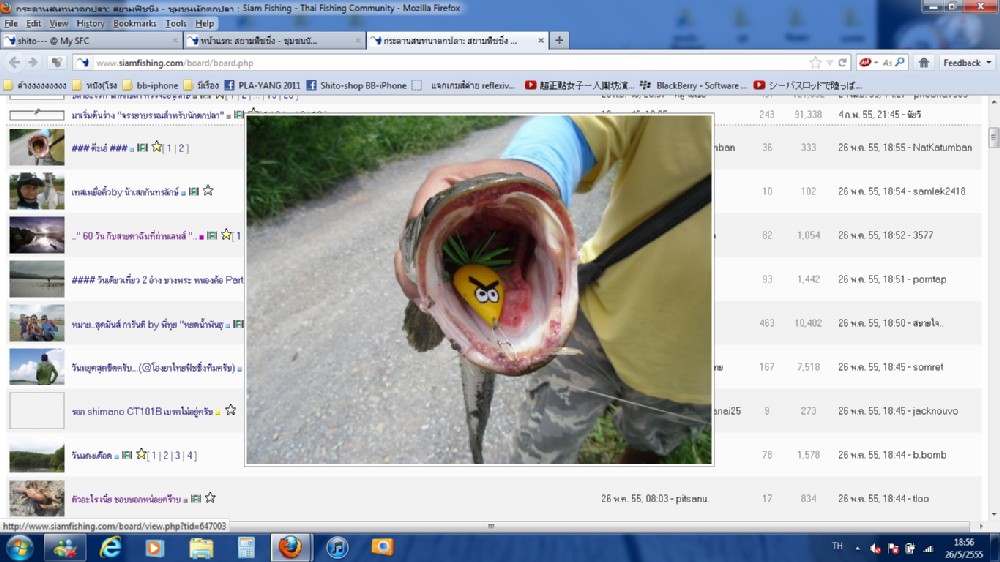This screenshot has width=1000, height=562.
Task: Open the Edit menu
Action: 33,24
